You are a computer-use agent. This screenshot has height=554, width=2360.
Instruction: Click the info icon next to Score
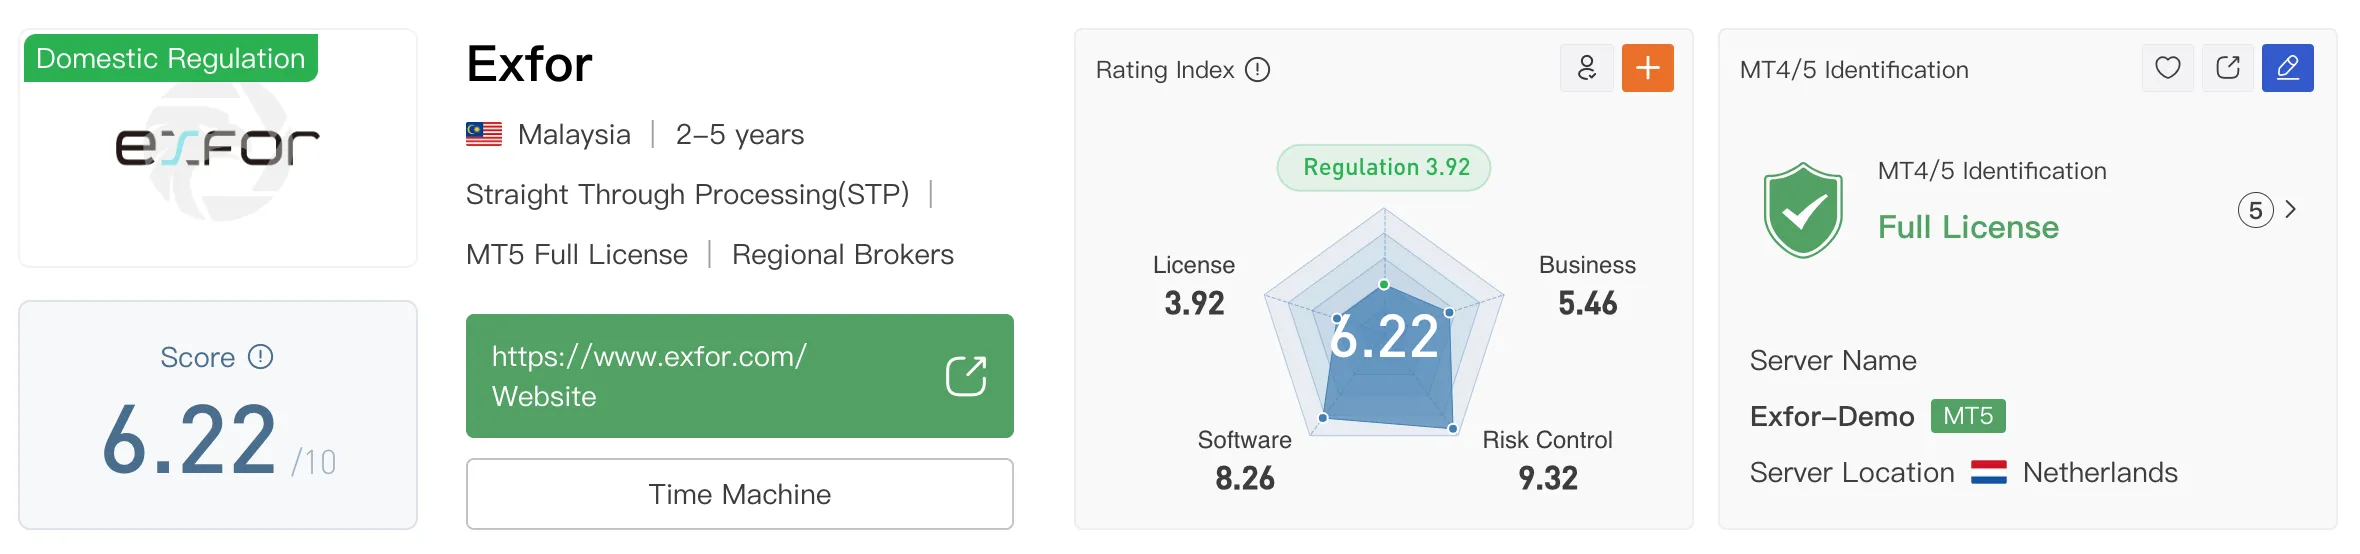[260, 357]
